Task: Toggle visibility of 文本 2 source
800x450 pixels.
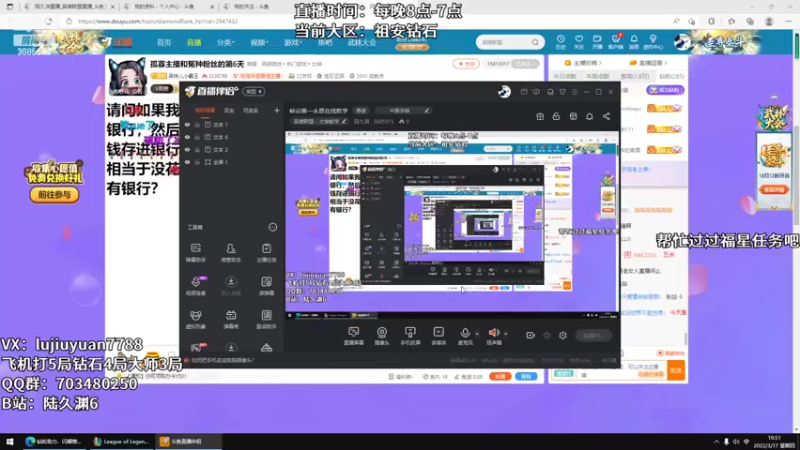Action: click(187, 149)
